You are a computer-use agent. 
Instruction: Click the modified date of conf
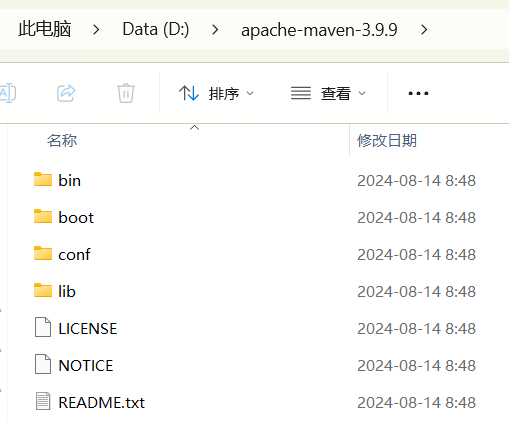[416, 255]
